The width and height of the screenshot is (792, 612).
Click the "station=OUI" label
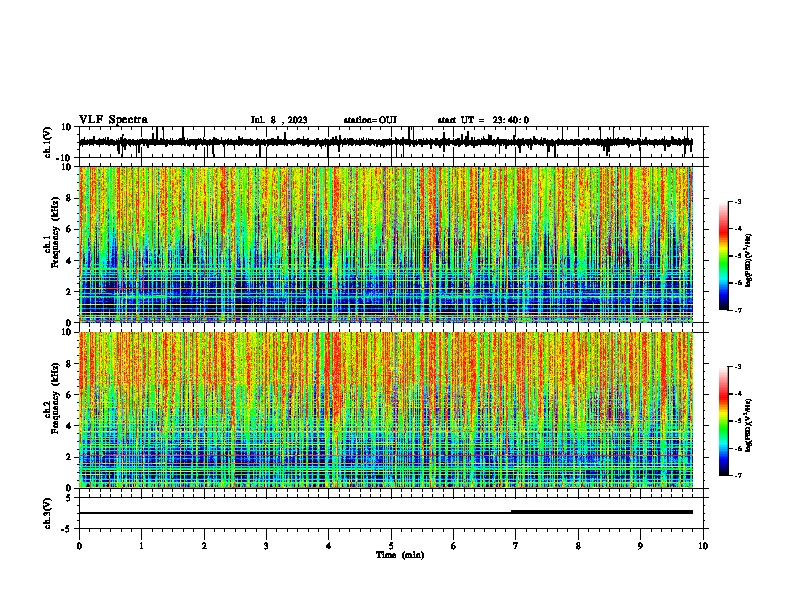click(x=370, y=120)
